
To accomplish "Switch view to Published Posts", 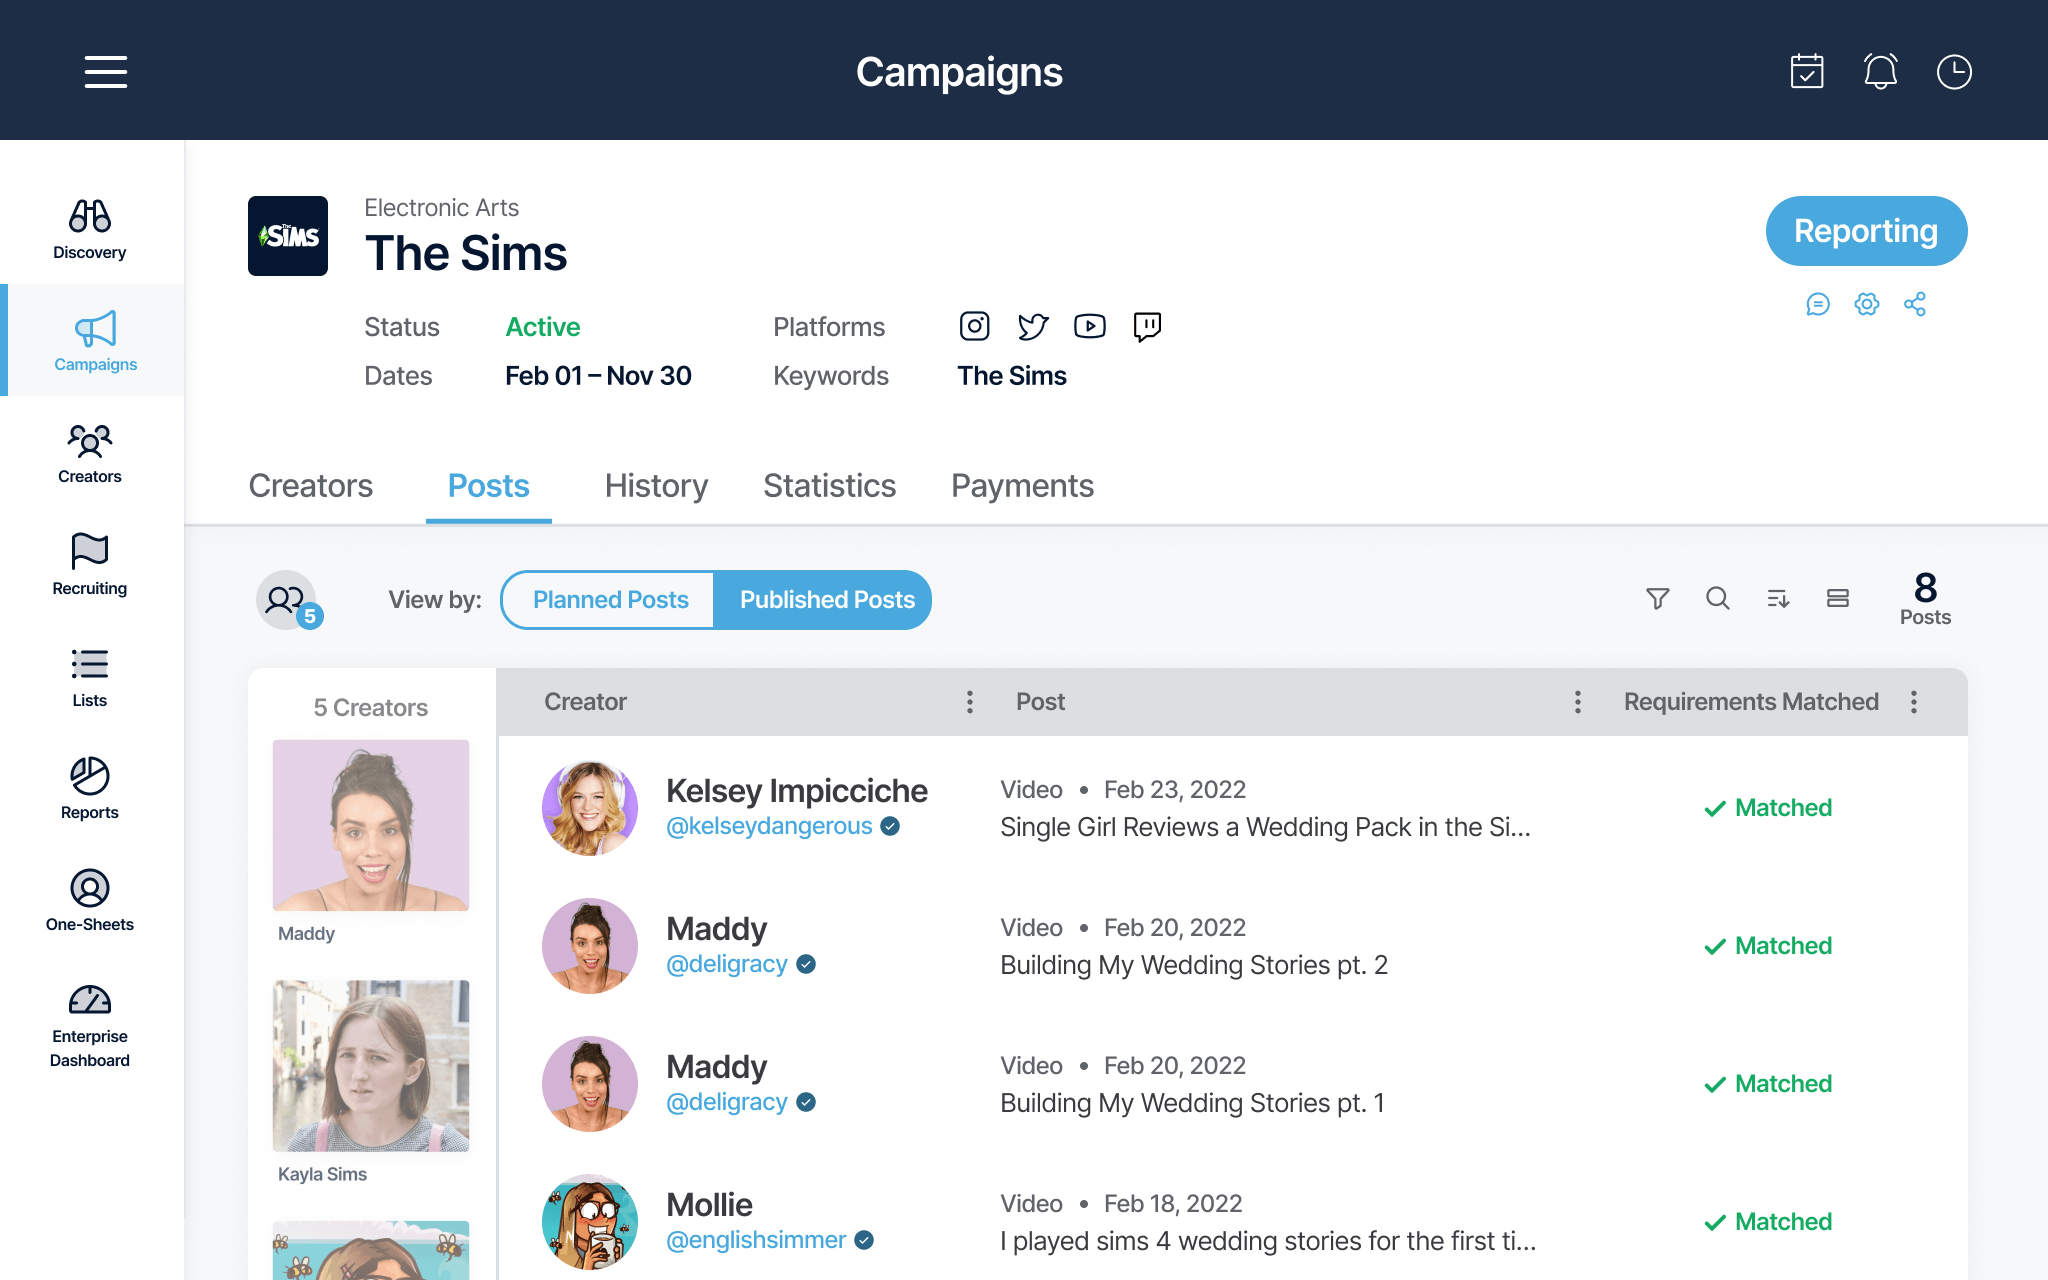I will (x=826, y=600).
